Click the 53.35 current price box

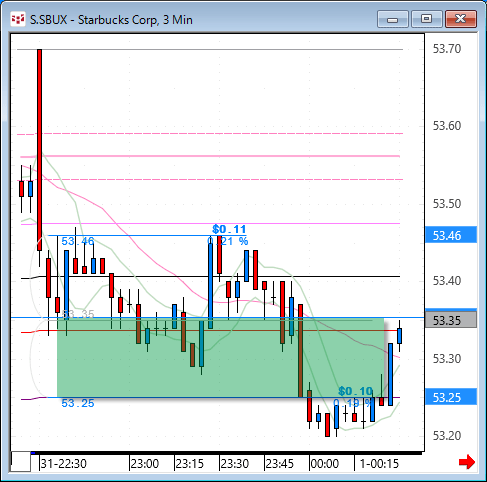(451, 320)
